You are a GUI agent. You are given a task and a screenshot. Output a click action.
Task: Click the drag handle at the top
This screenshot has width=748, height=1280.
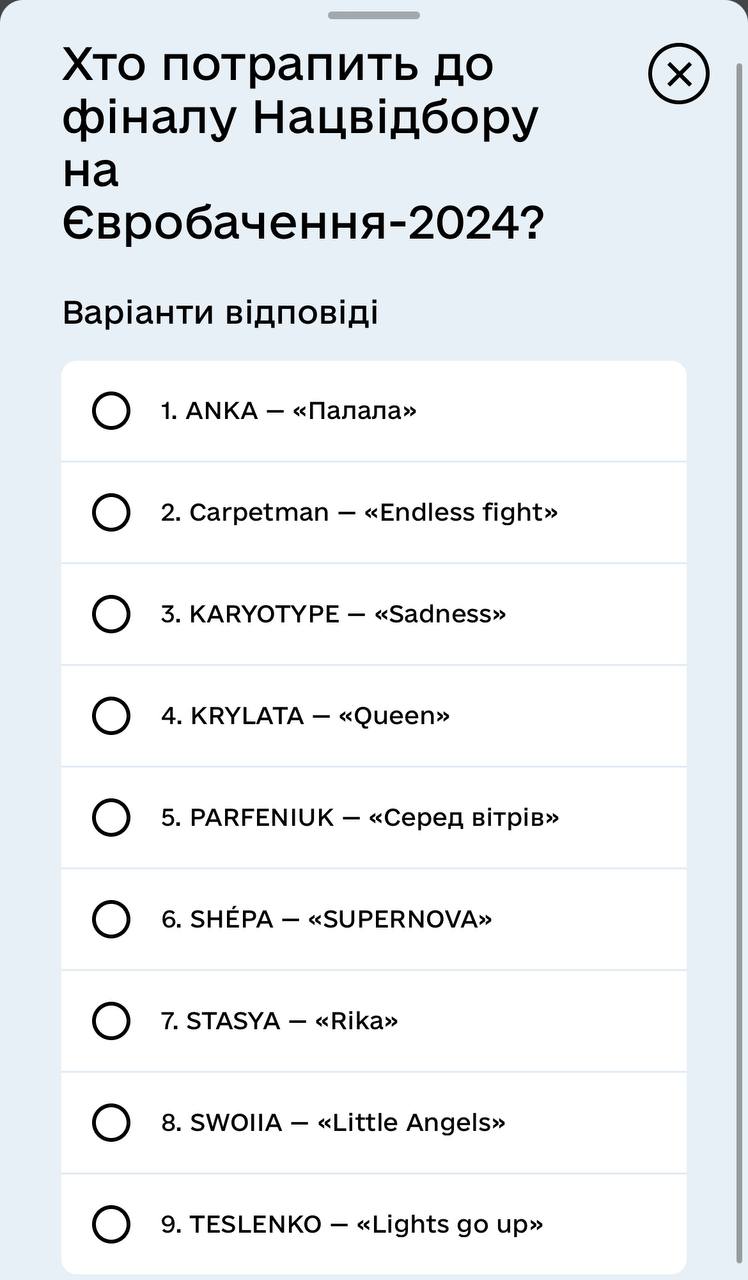tap(374, 15)
